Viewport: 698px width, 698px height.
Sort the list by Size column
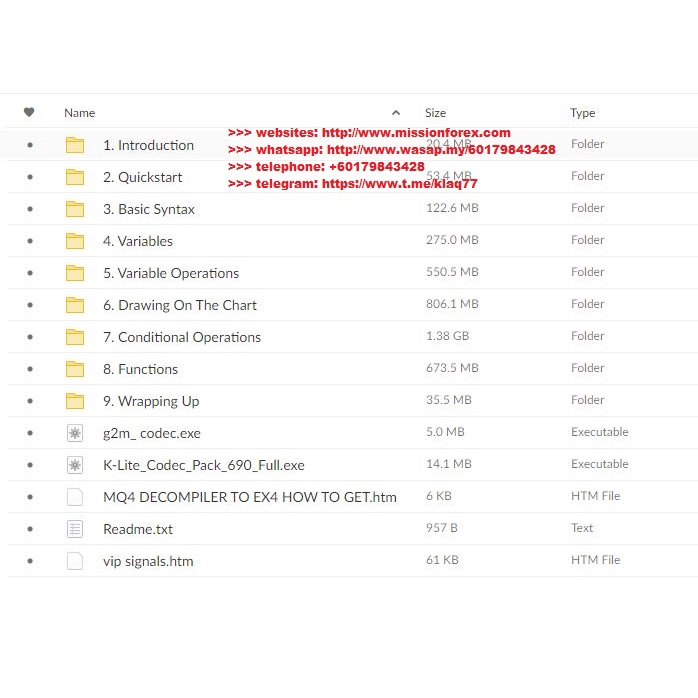435,113
